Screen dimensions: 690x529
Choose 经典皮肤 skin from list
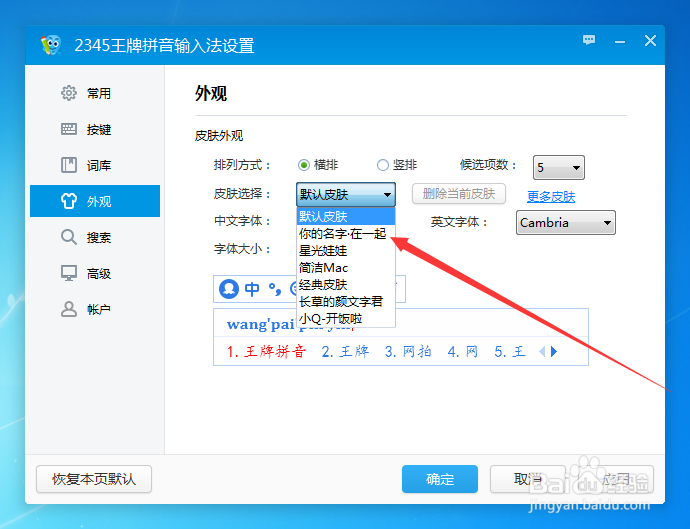[346, 284]
